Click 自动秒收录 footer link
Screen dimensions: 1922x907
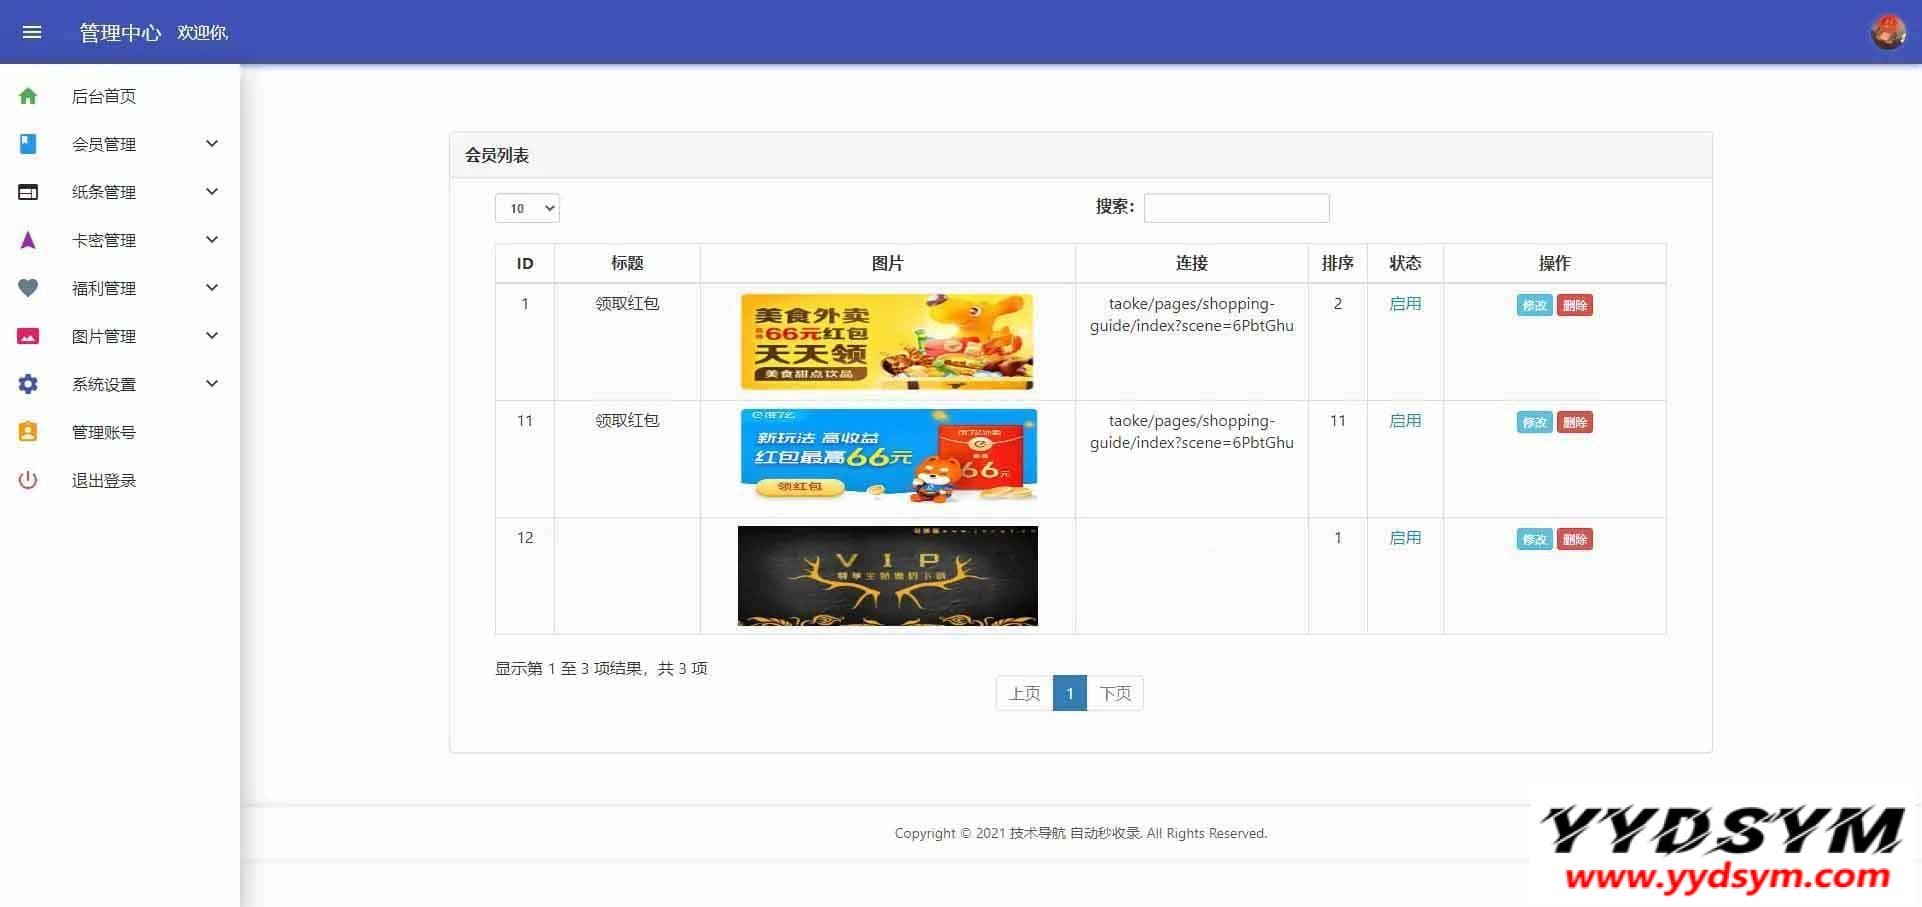coord(1105,833)
